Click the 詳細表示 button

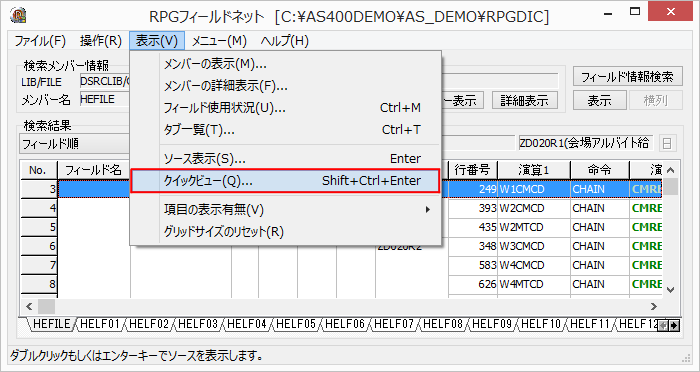(525, 100)
